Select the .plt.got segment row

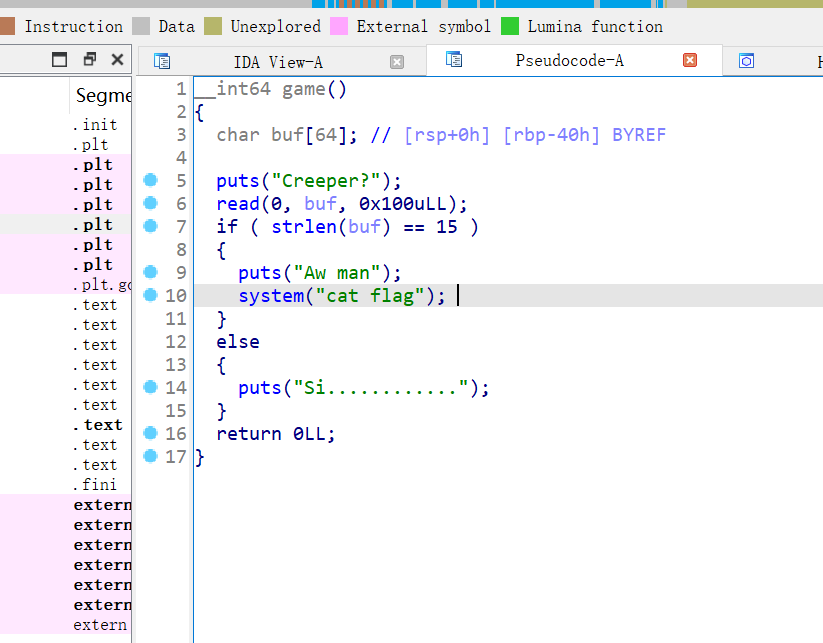[66, 284]
